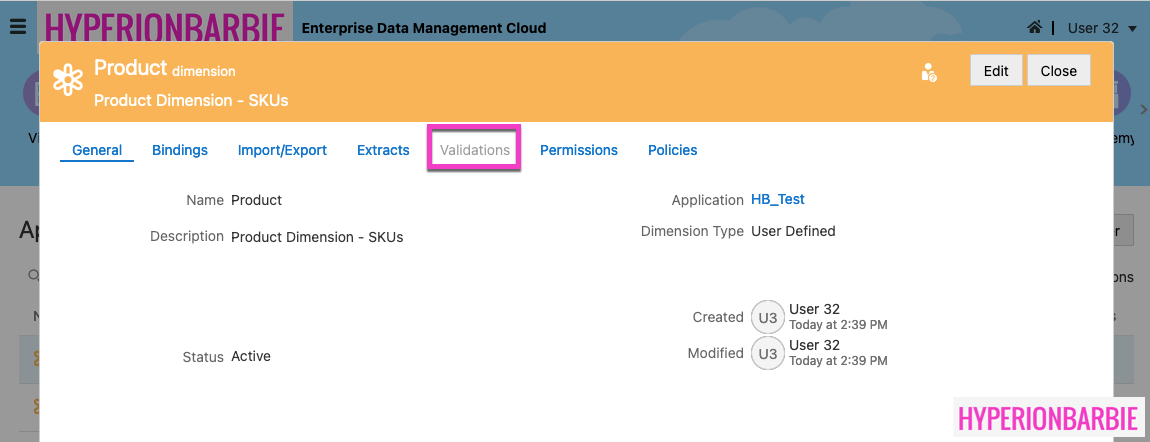
Task: Click the HYPERIONBARBIE logo in the header
Action: click(165, 28)
